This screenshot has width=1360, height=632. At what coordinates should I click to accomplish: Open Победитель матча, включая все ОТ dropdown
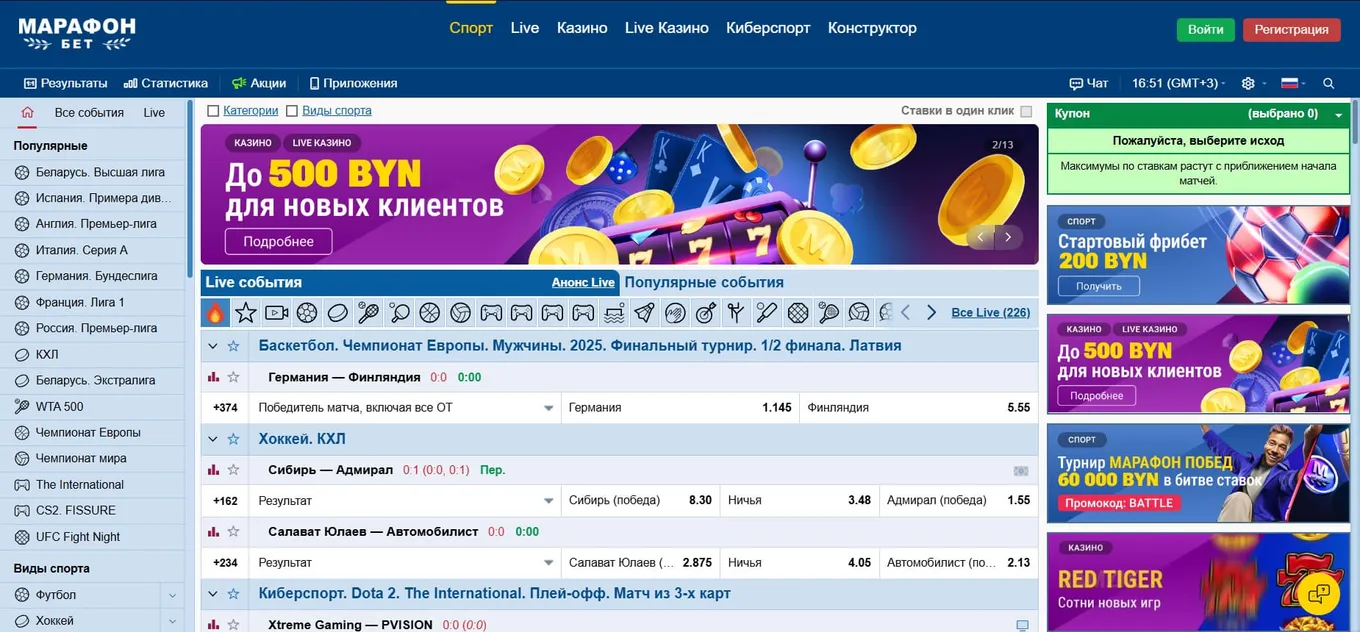tap(406, 408)
